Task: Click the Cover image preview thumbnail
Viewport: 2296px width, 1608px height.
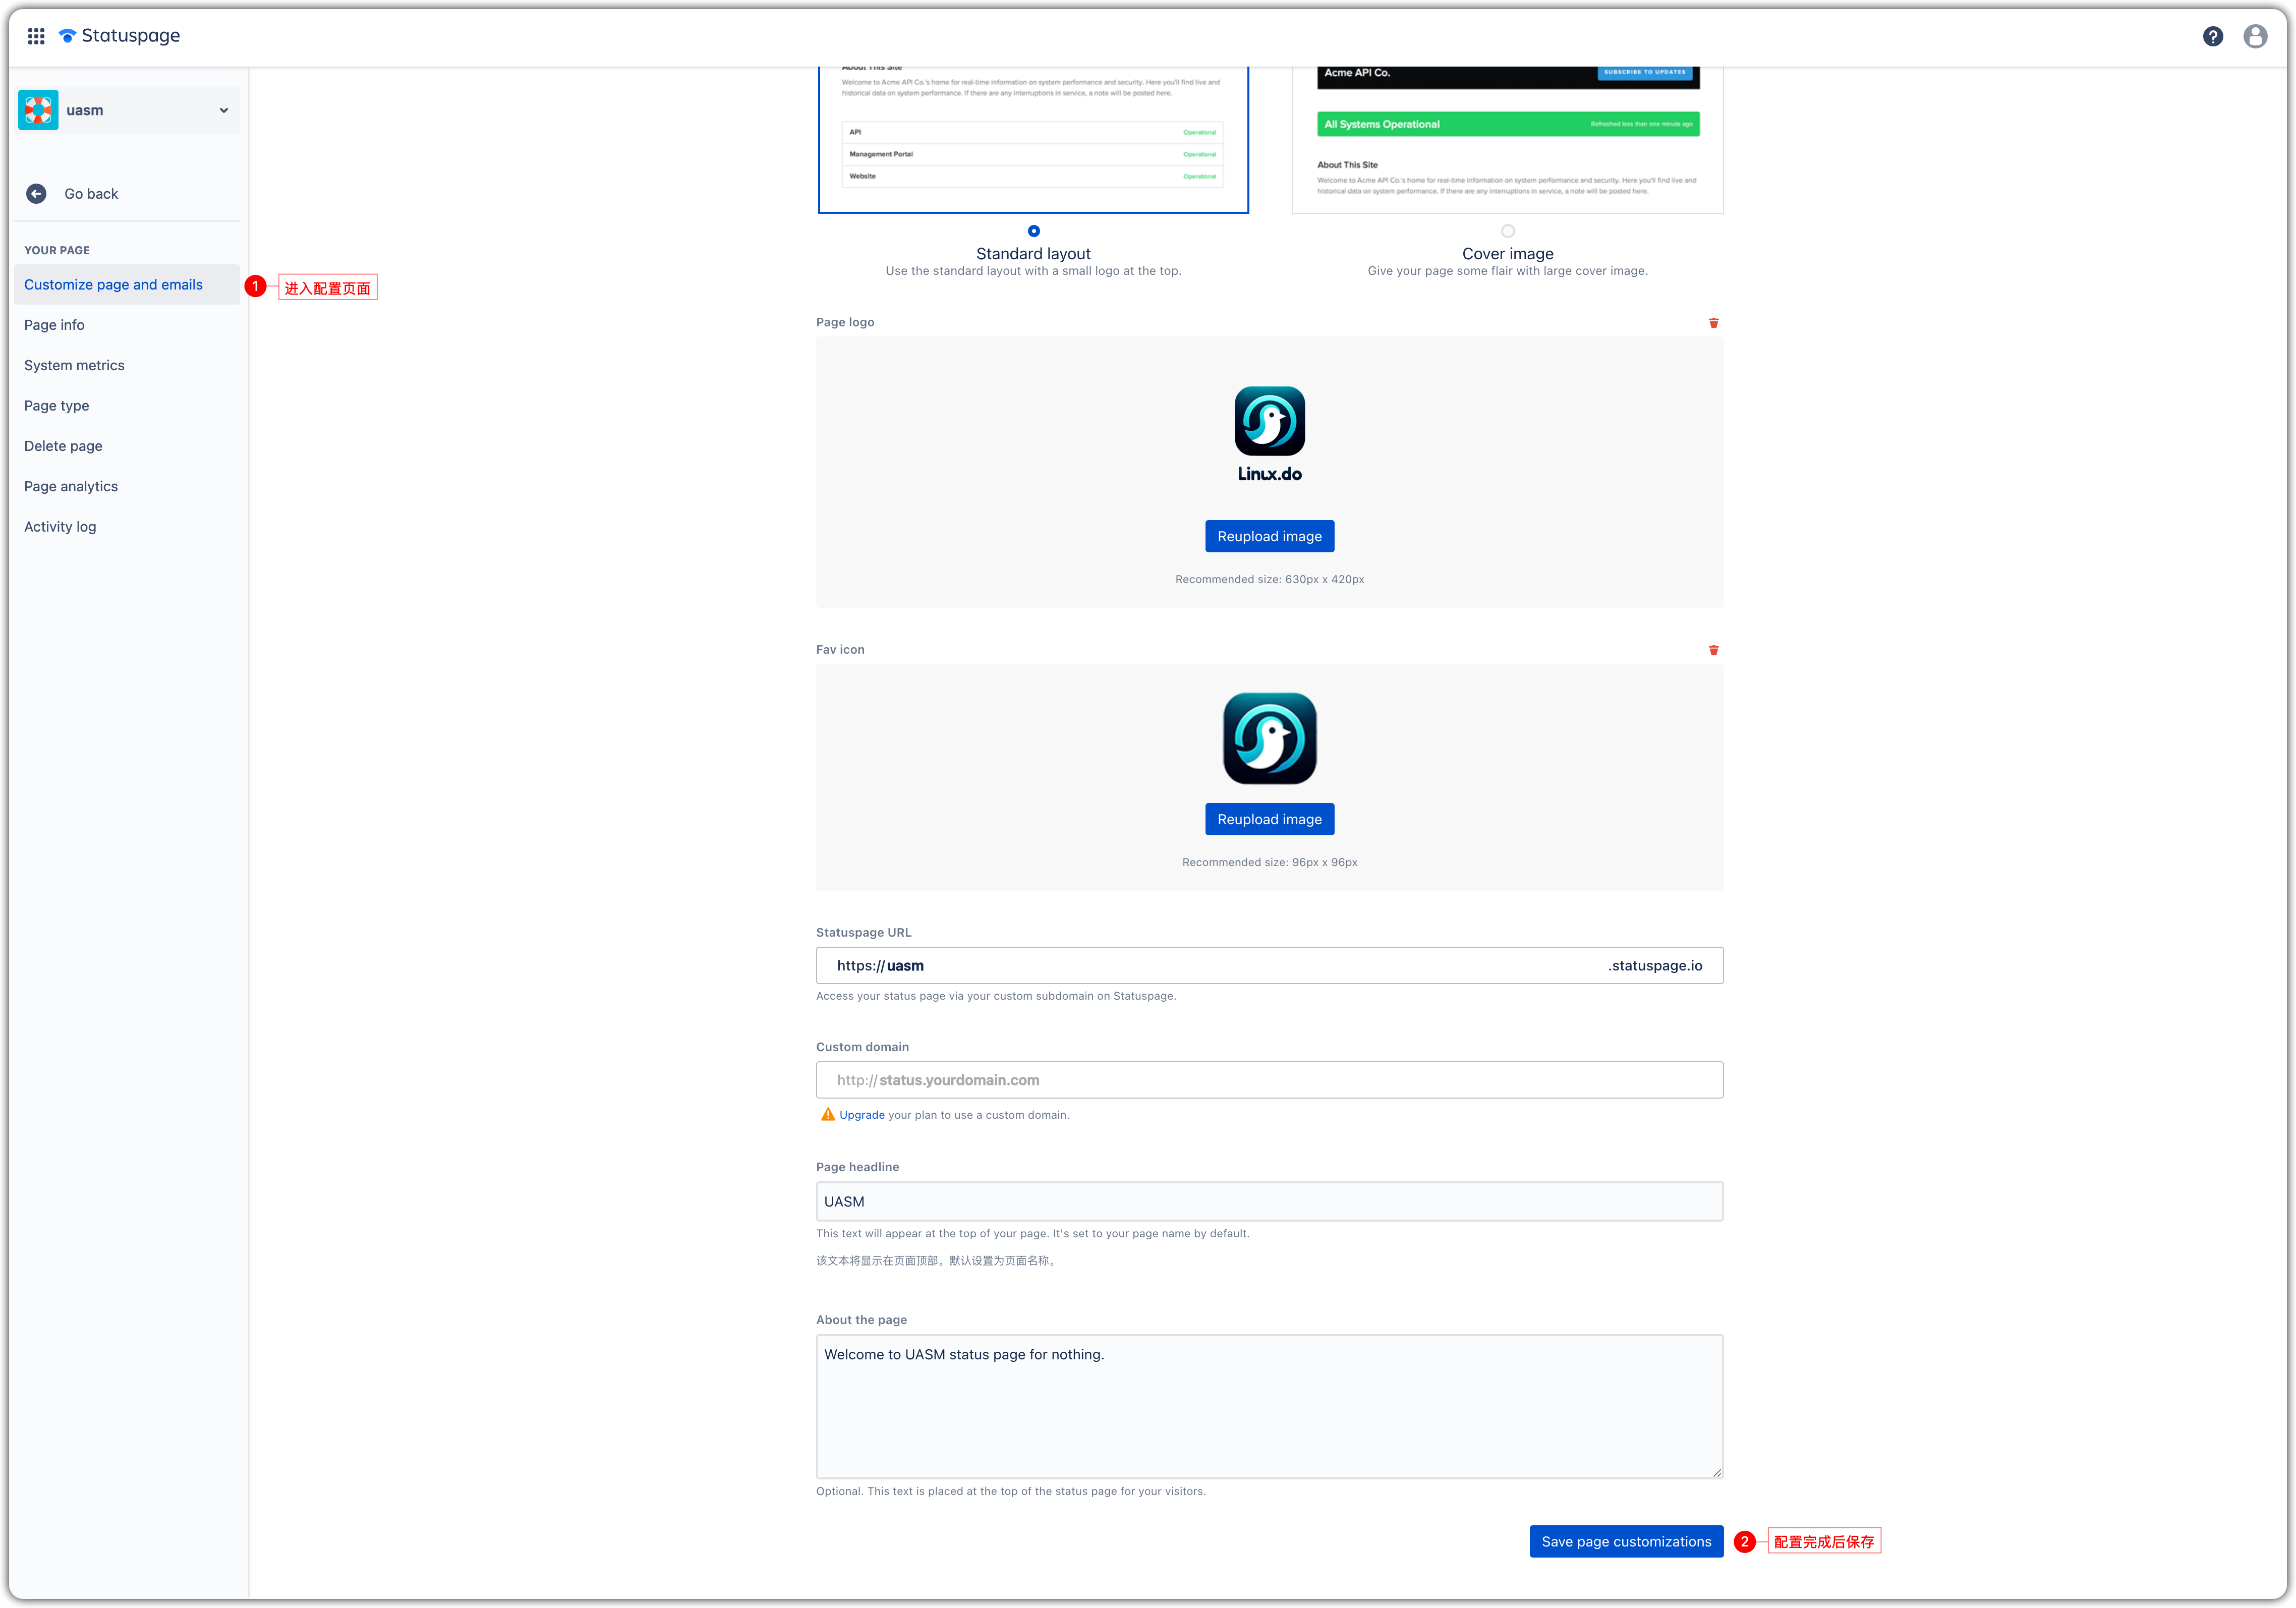Action: pos(1507,140)
